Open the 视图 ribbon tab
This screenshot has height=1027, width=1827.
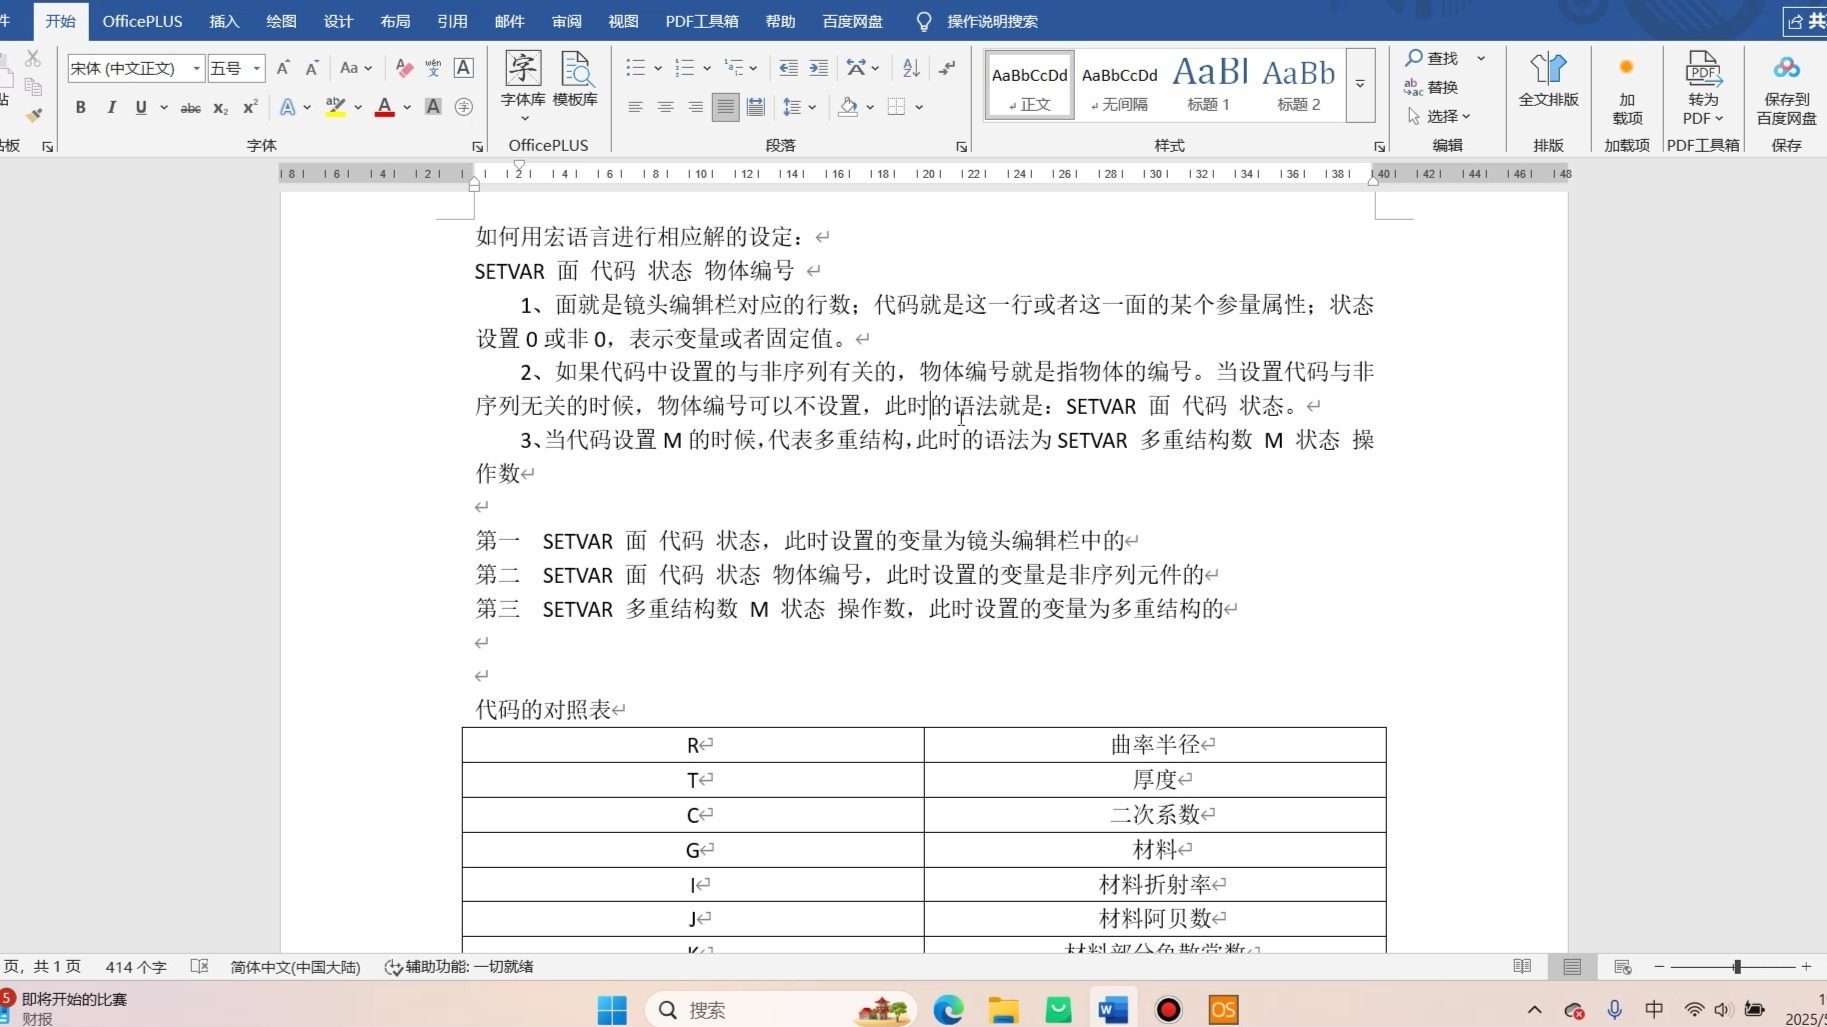623,21
